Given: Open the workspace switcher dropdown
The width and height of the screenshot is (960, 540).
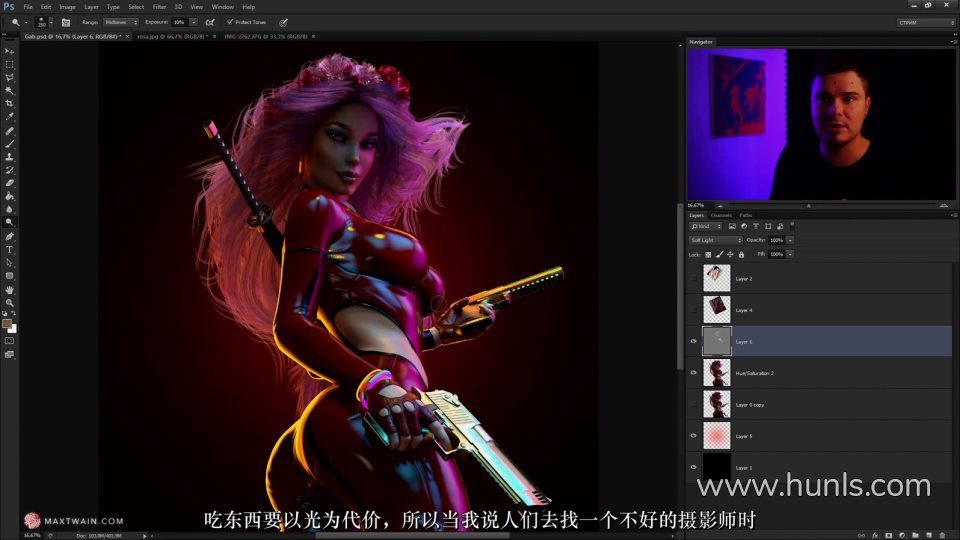Looking at the screenshot, I should (x=926, y=23).
